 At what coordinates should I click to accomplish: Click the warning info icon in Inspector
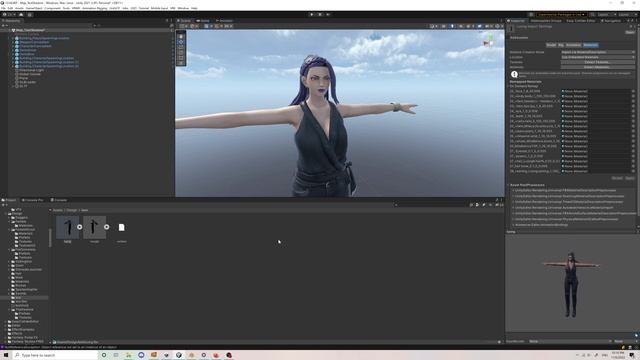(x=514, y=74)
